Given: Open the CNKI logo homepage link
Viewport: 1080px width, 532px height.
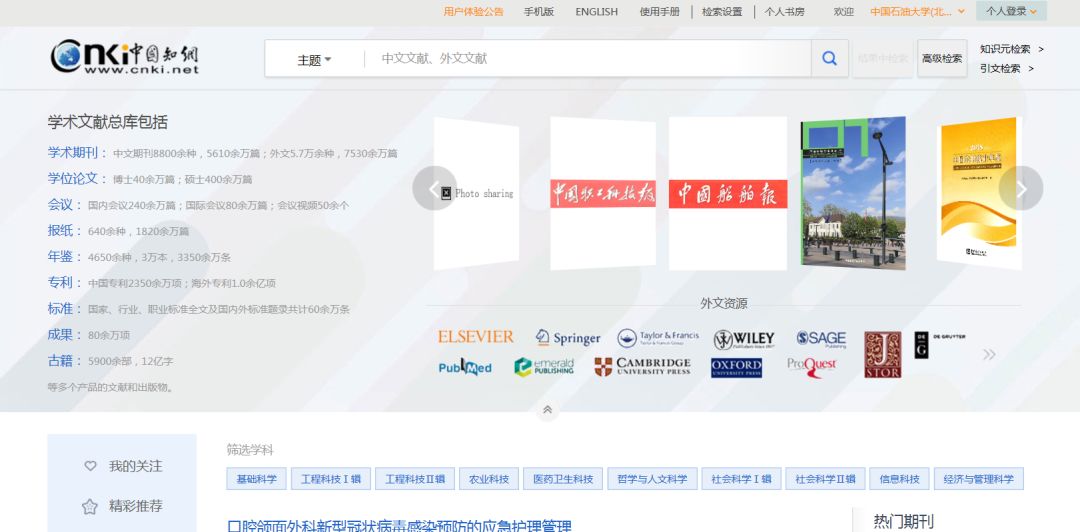Looking at the screenshot, I should coord(124,57).
